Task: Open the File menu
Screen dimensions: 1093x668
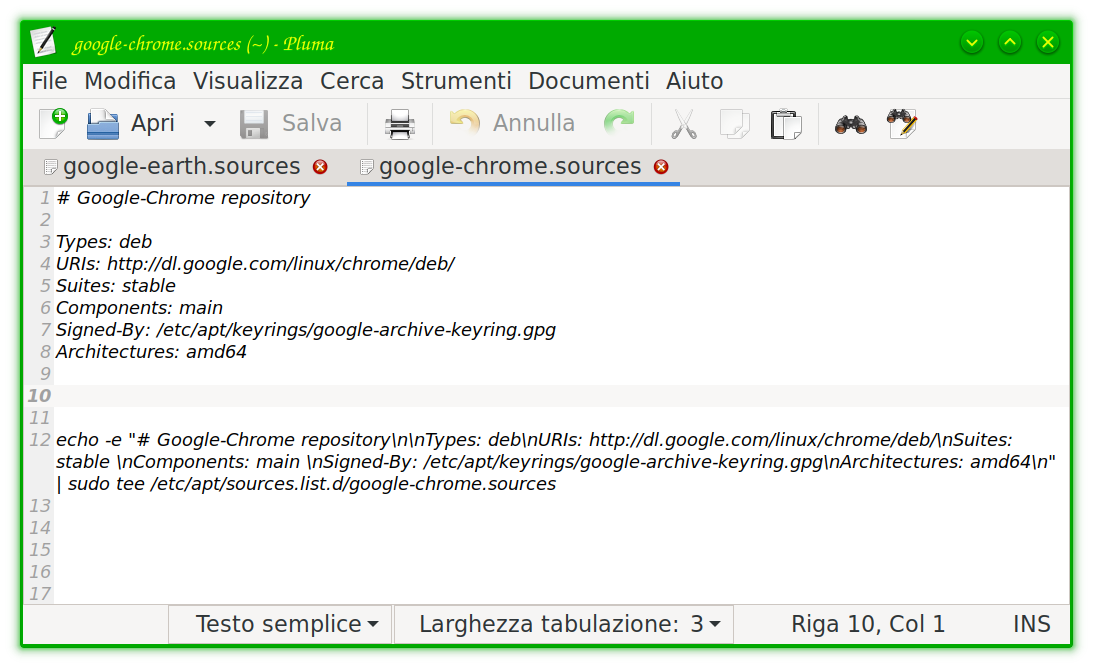Action: click(x=49, y=81)
